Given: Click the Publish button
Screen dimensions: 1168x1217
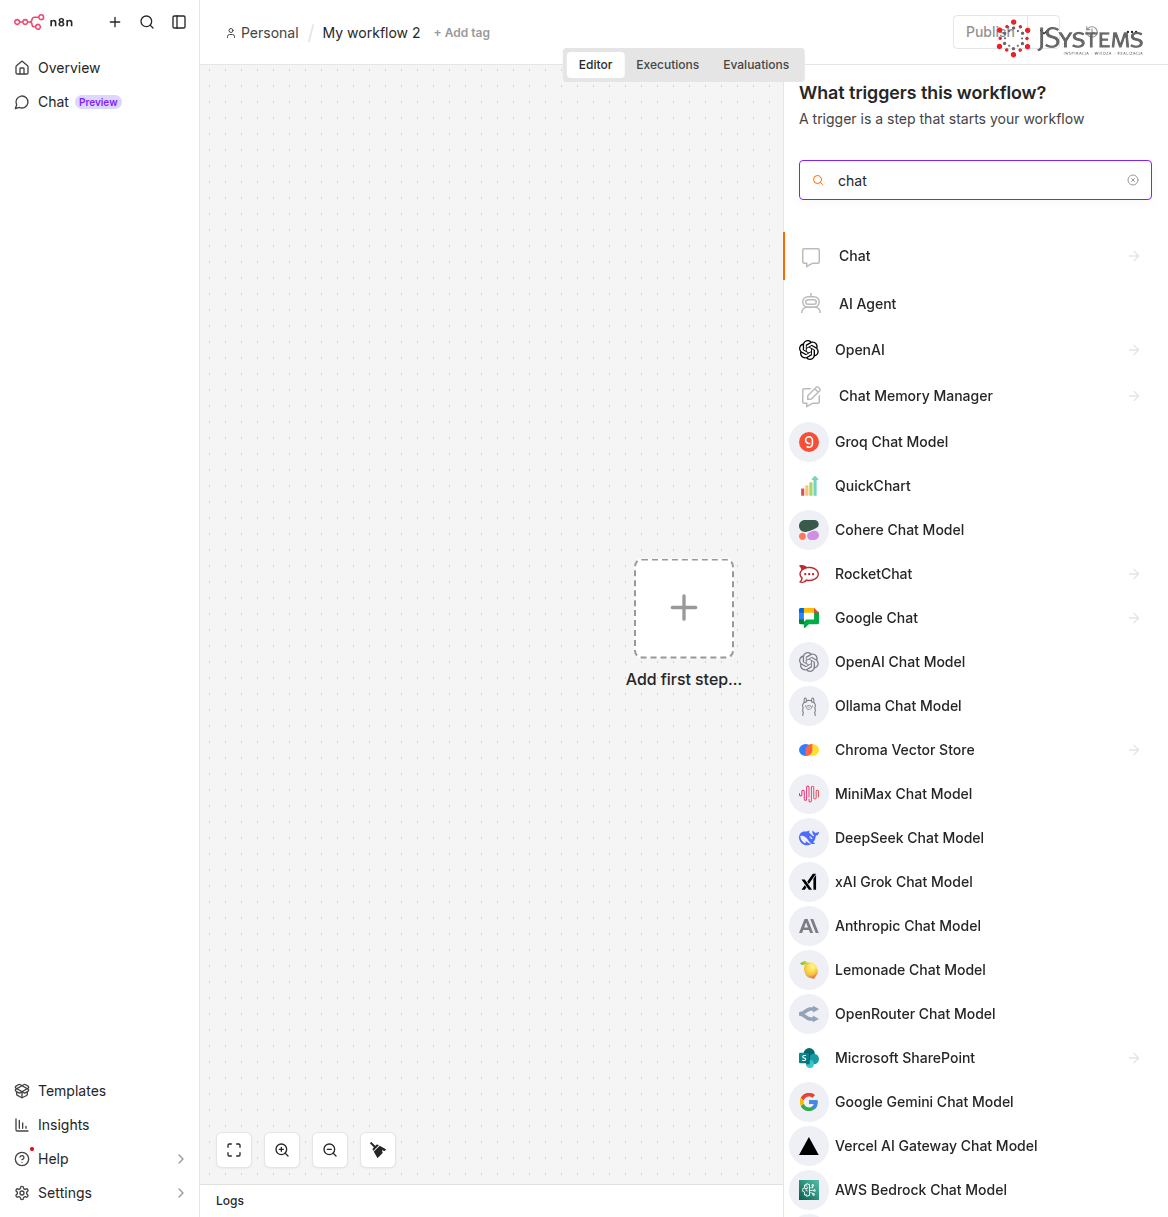Looking at the screenshot, I should tap(990, 32).
